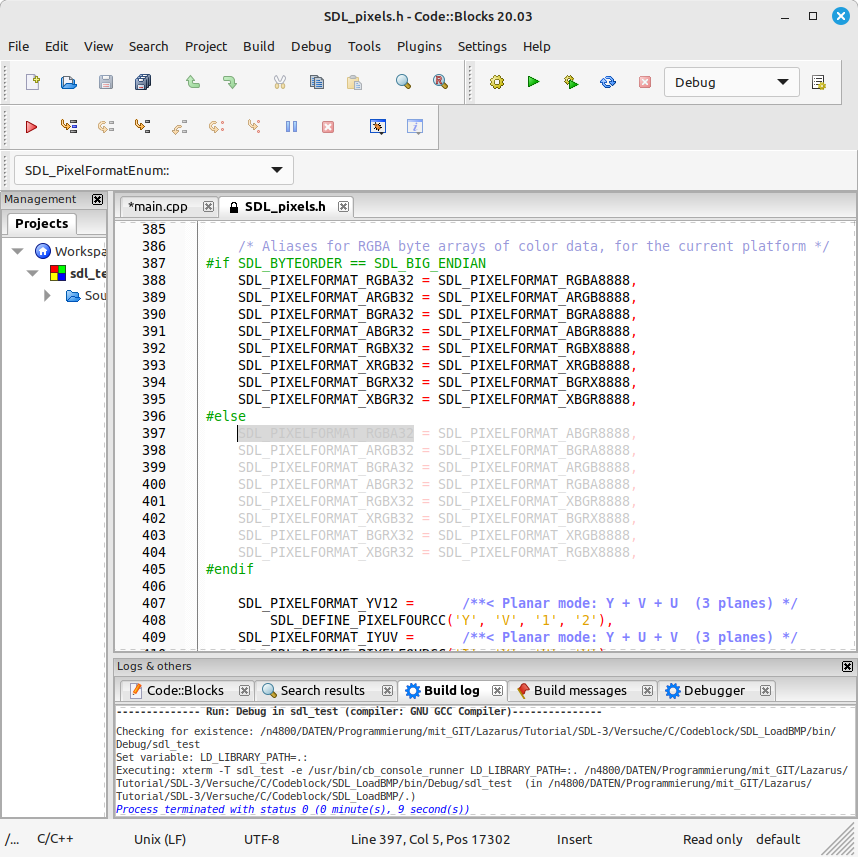Image resolution: width=858 pixels, height=857 pixels.
Task: Click the Cut scissors icon
Action: tap(280, 82)
